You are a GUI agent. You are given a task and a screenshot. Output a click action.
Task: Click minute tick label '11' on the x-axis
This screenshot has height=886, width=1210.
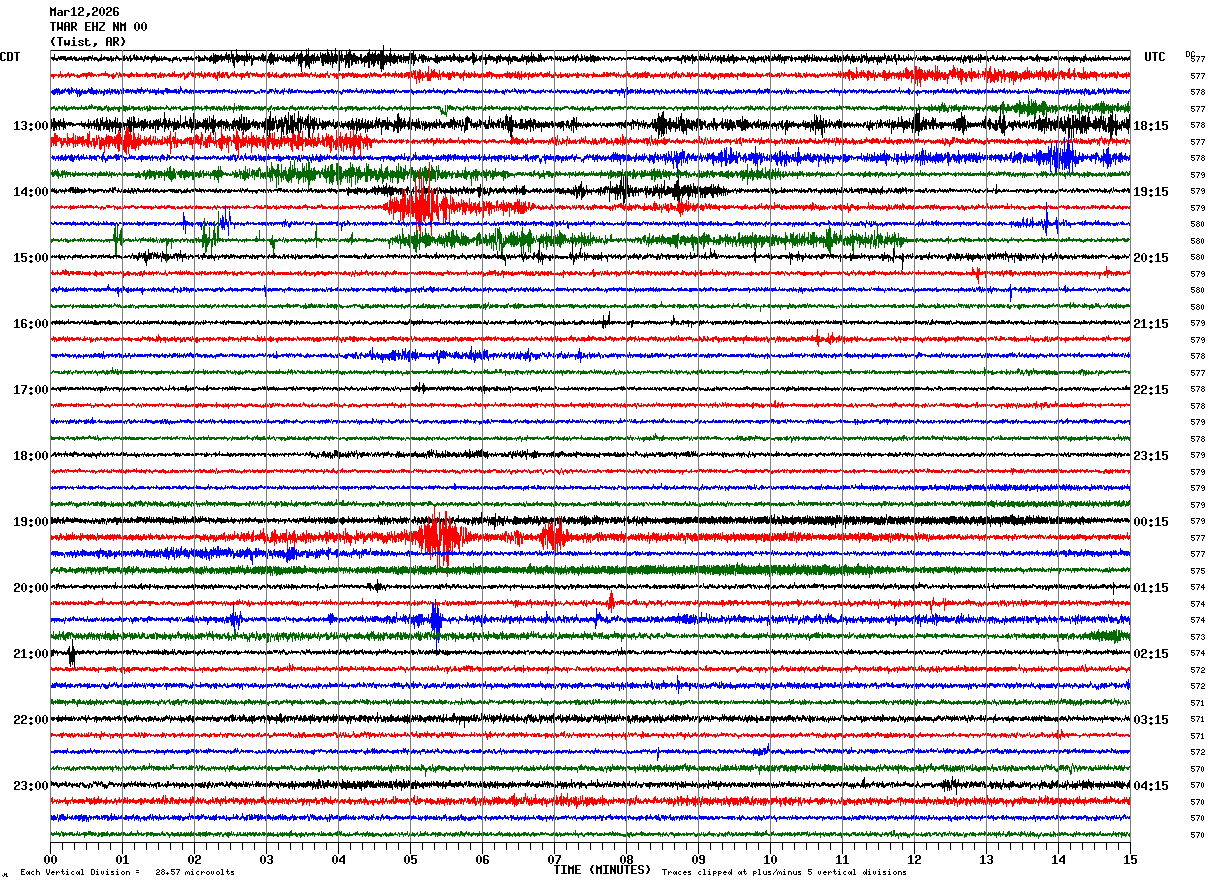(x=842, y=859)
